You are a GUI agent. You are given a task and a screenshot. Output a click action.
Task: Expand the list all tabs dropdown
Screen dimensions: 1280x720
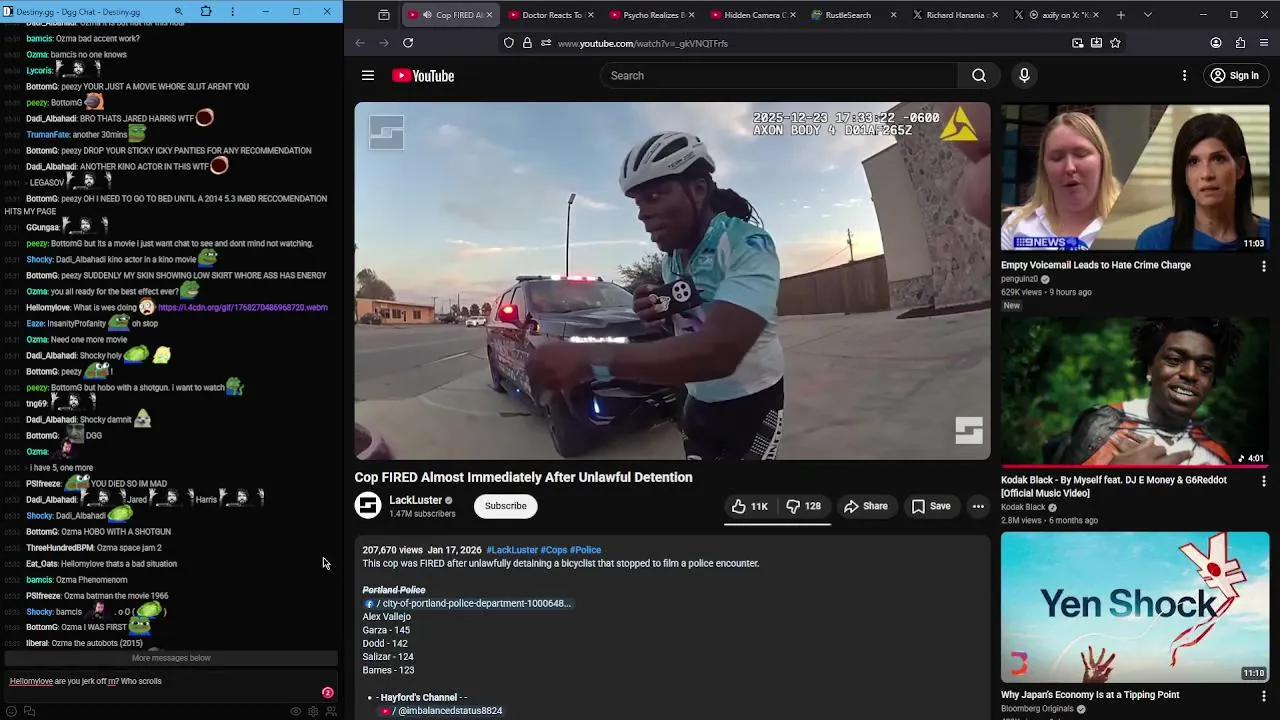(x=1147, y=15)
